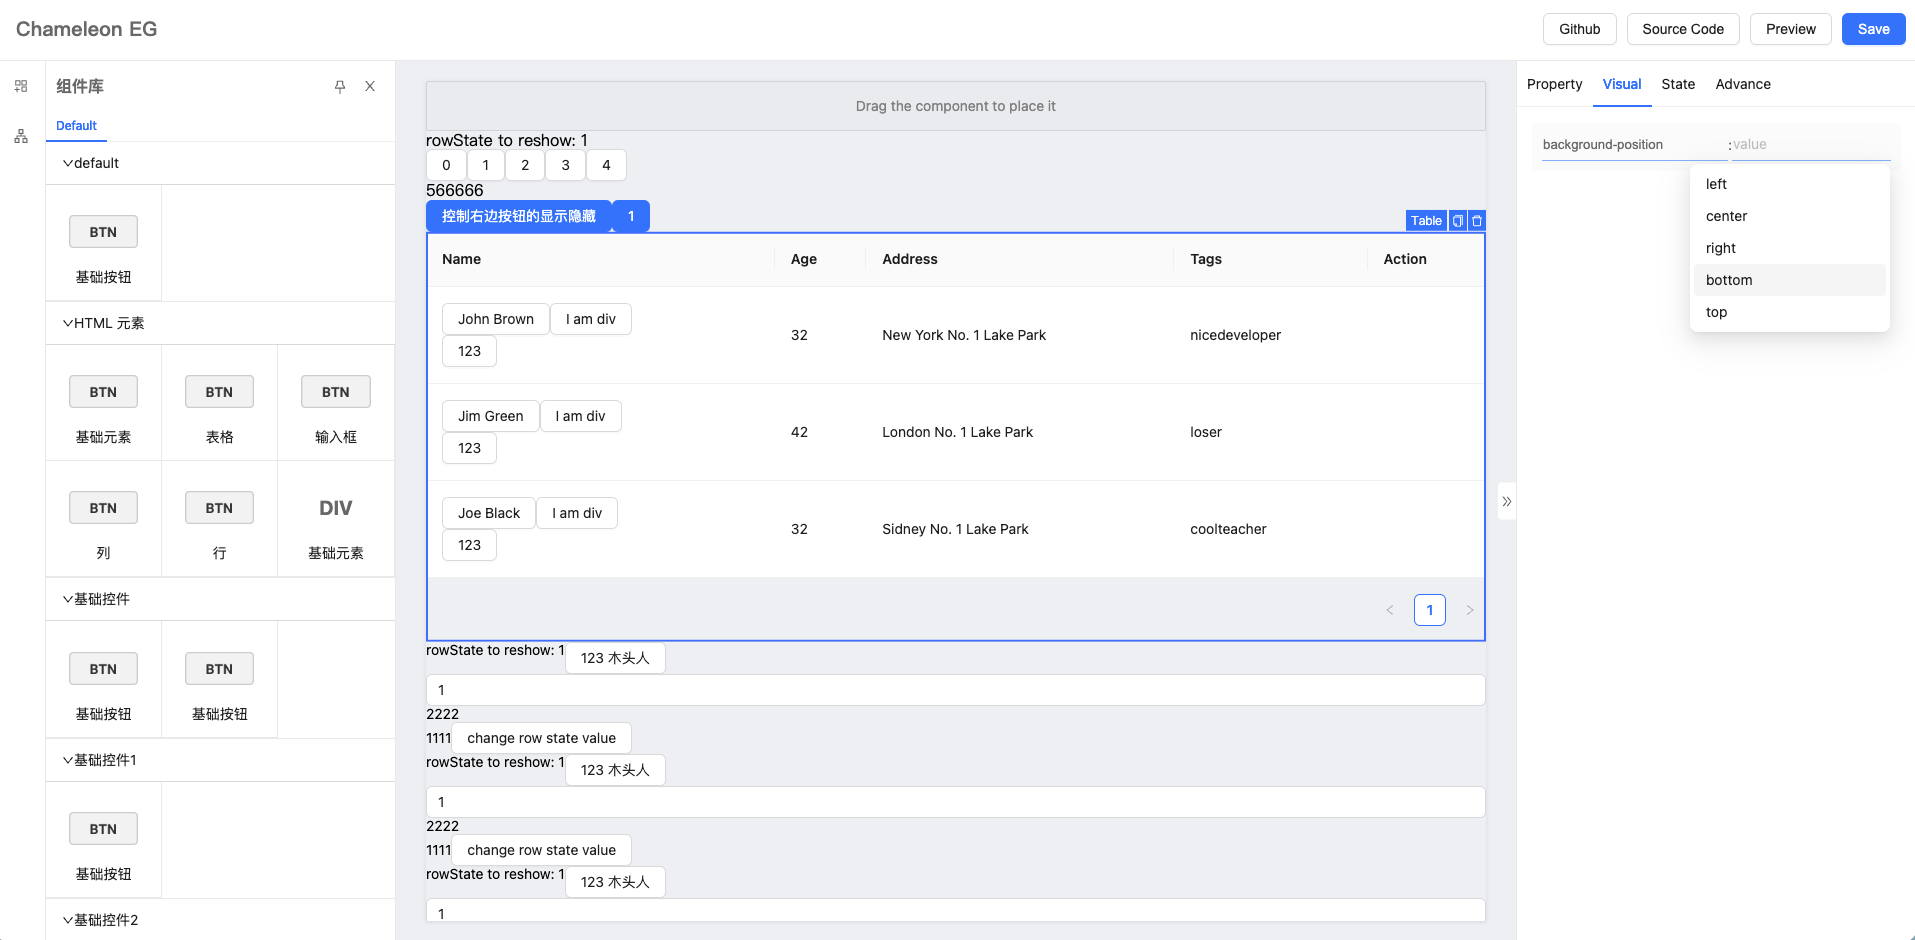Switch to the Advance tab
The width and height of the screenshot is (1915, 940).
[x=1743, y=84]
